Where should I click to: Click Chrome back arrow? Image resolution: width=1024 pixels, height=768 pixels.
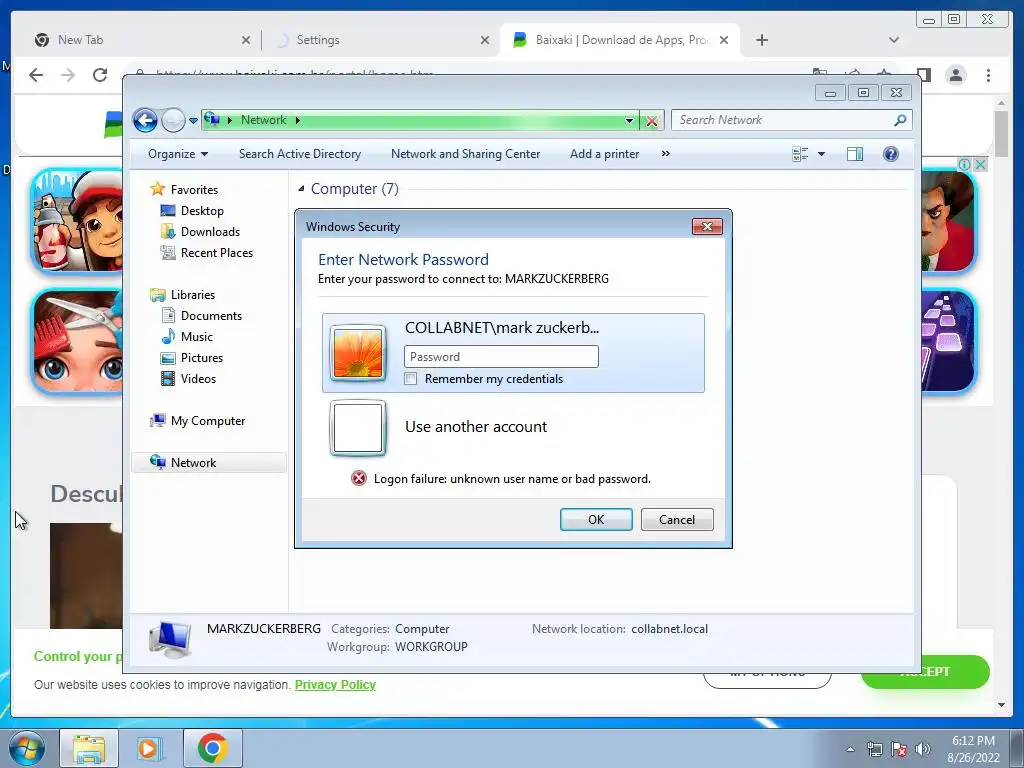tap(36, 75)
